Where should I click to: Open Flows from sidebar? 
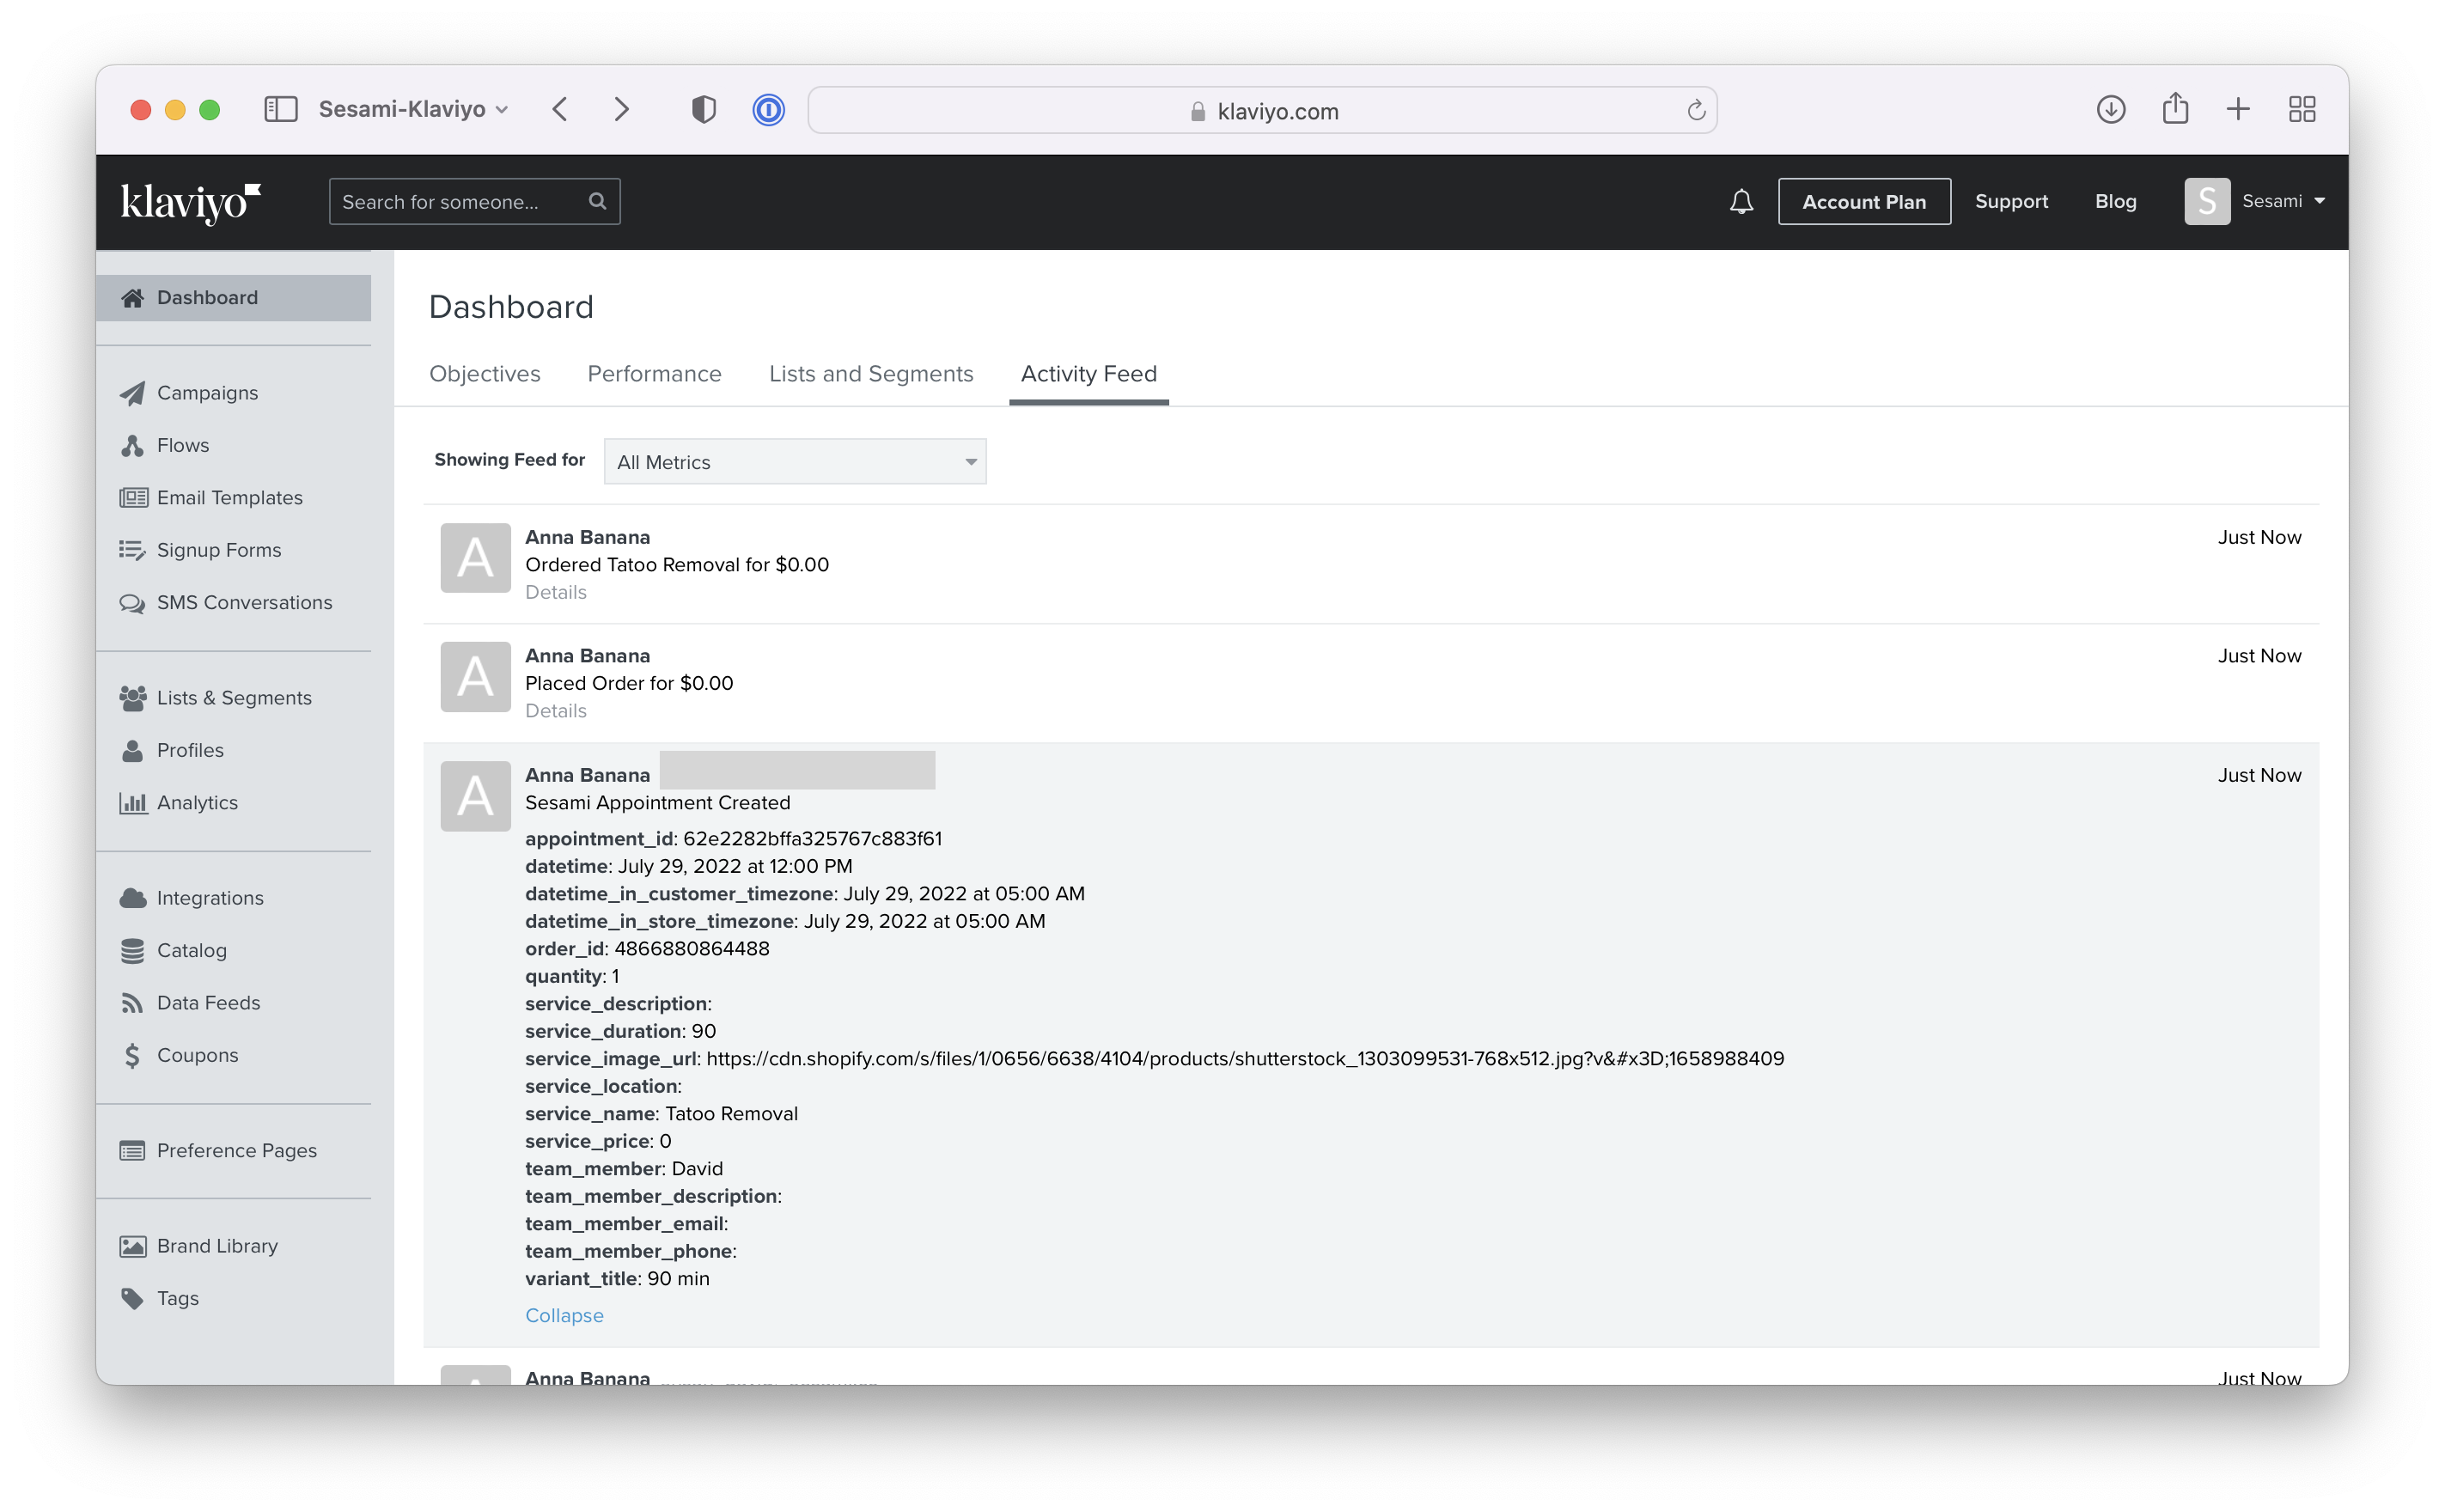pos(182,445)
